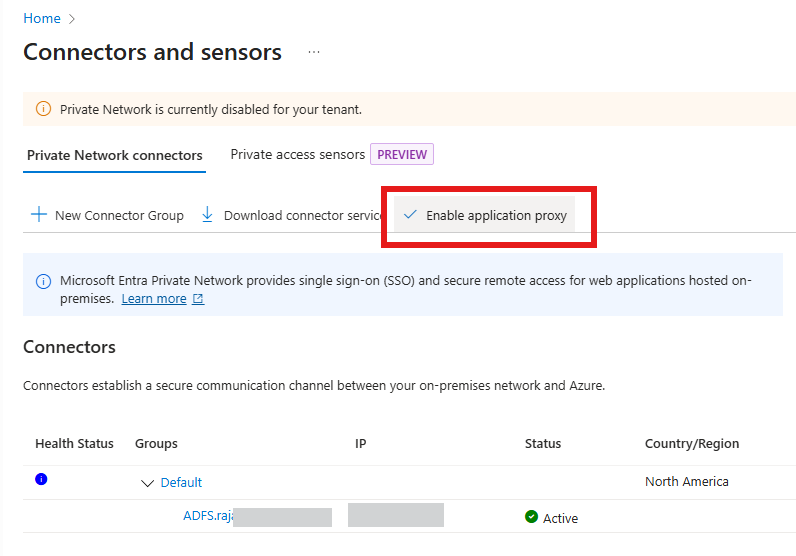Switch to Private access sensors tab
This screenshot has height=556, width=796.
point(297,154)
